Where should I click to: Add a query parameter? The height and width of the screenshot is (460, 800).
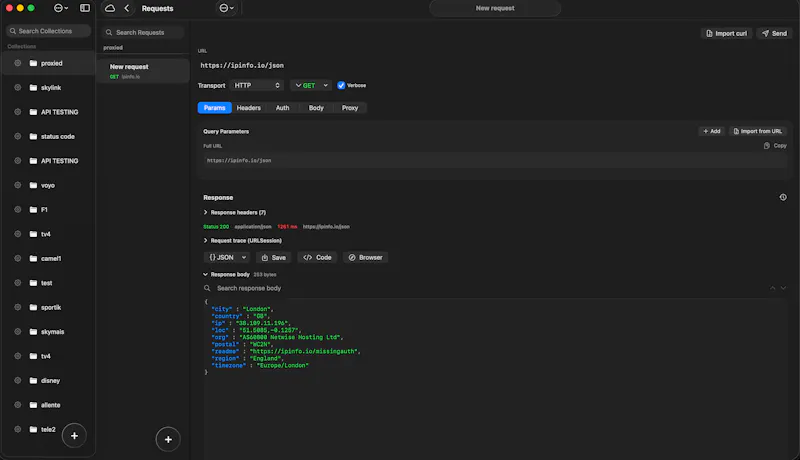(711, 132)
